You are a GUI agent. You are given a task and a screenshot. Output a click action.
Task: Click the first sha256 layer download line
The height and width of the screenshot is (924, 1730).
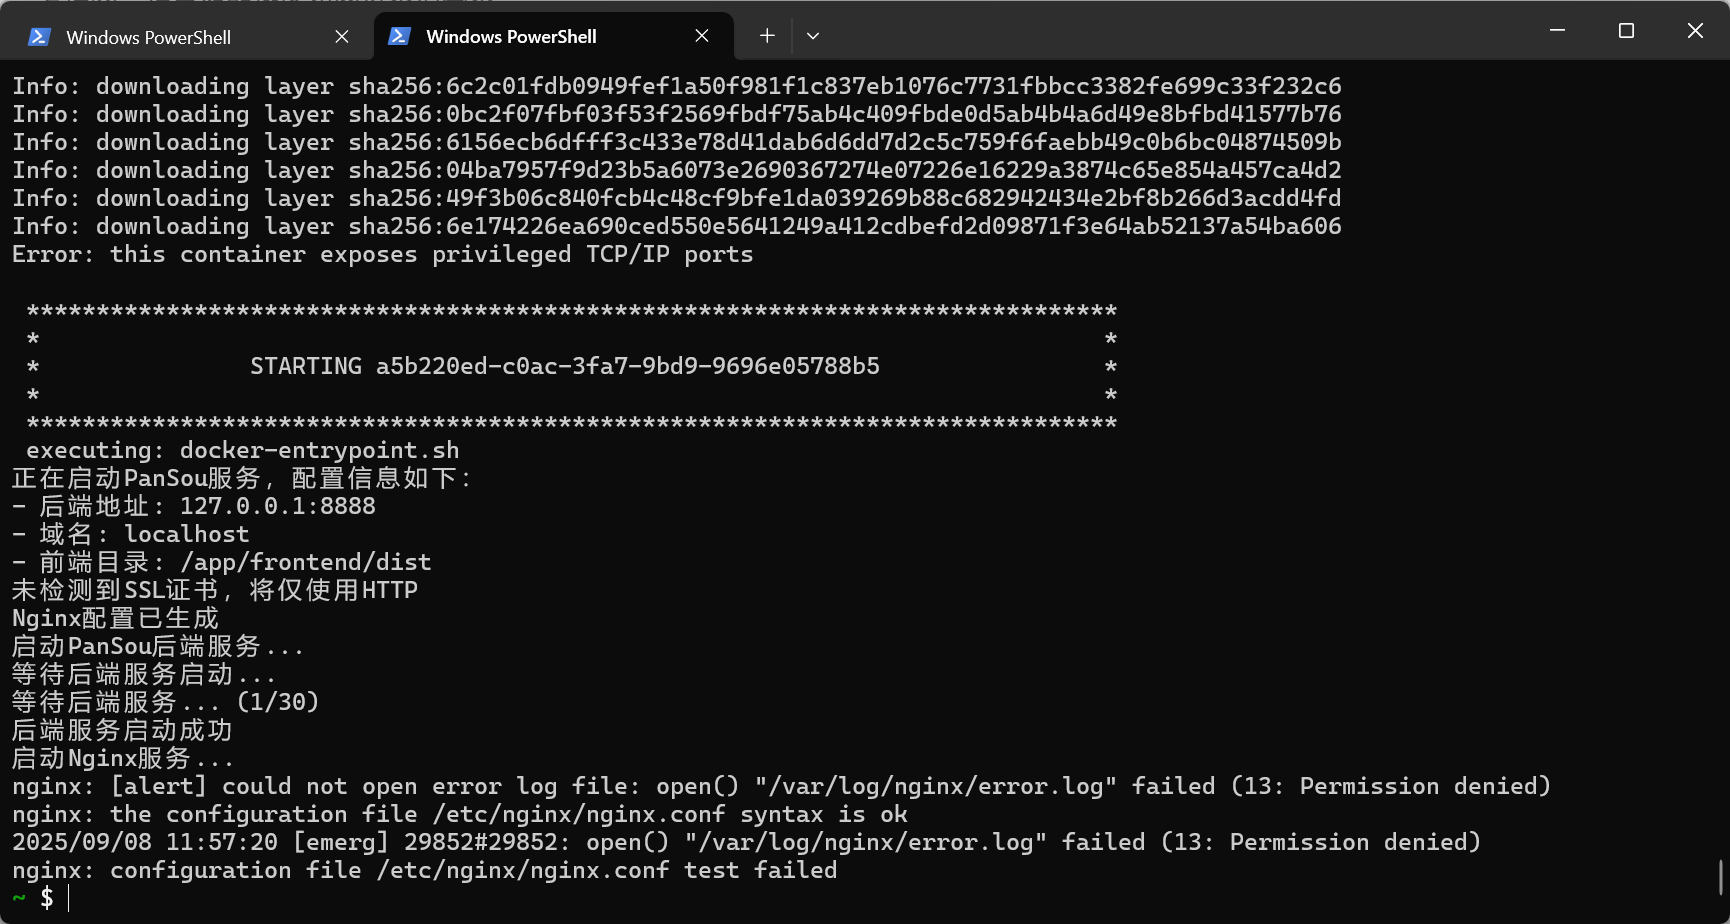pyautogui.click(x=676, y=86)
